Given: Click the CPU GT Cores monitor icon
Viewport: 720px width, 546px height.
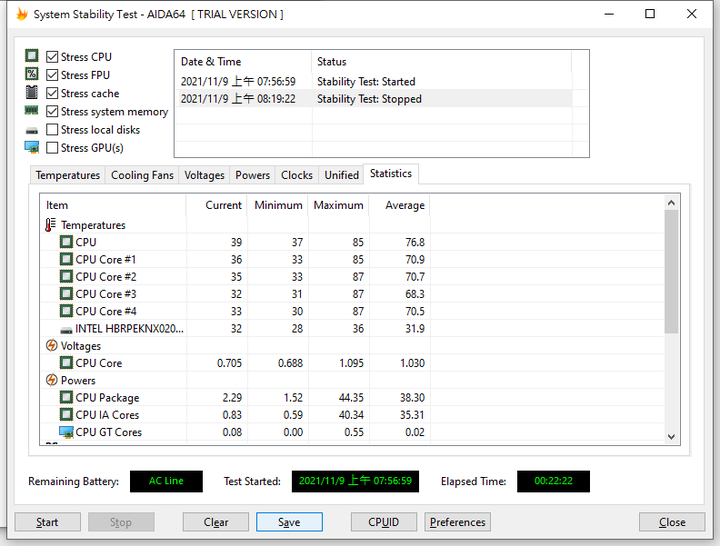Looking at the screenshot, I should click(x=67, y=432).
